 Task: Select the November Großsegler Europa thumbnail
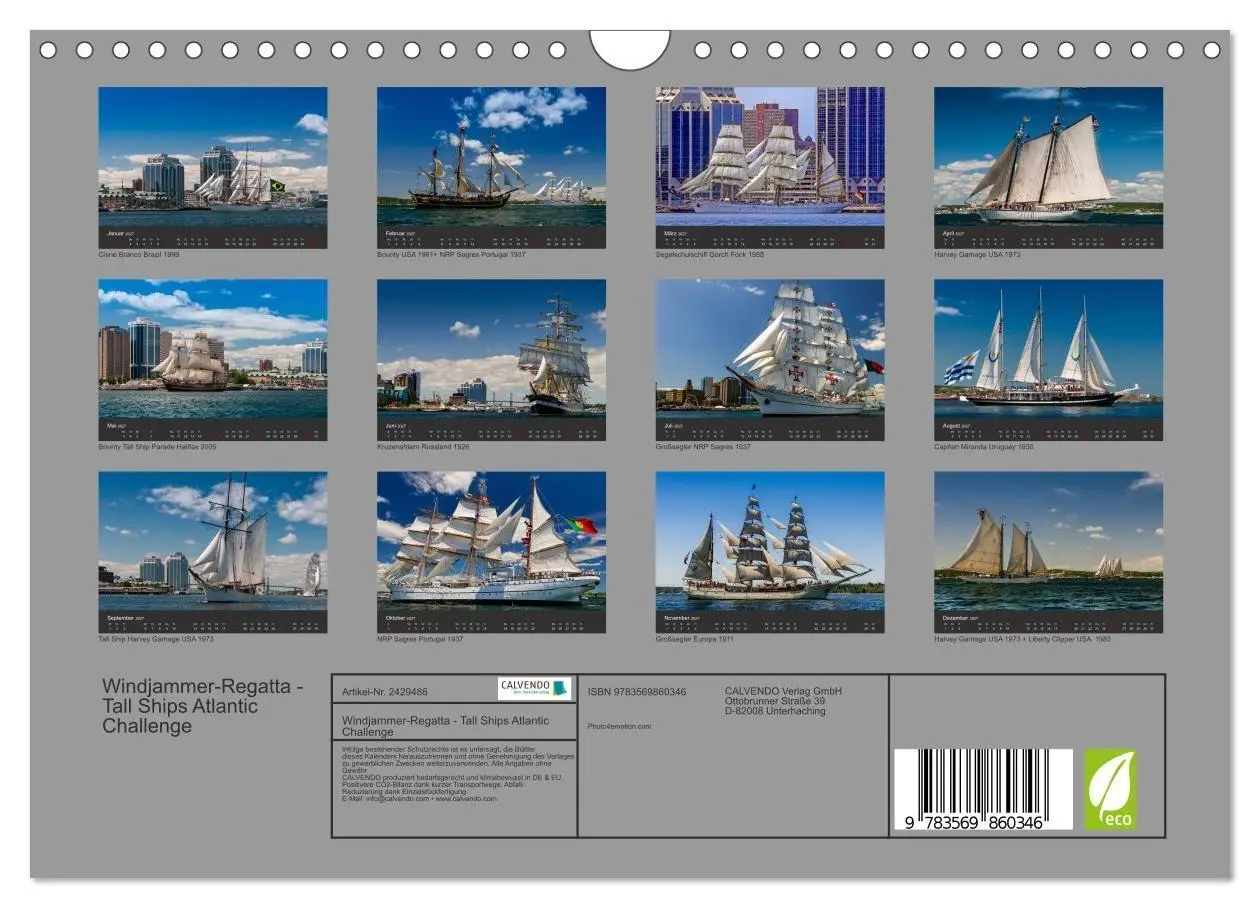click(x=770, y=552)
